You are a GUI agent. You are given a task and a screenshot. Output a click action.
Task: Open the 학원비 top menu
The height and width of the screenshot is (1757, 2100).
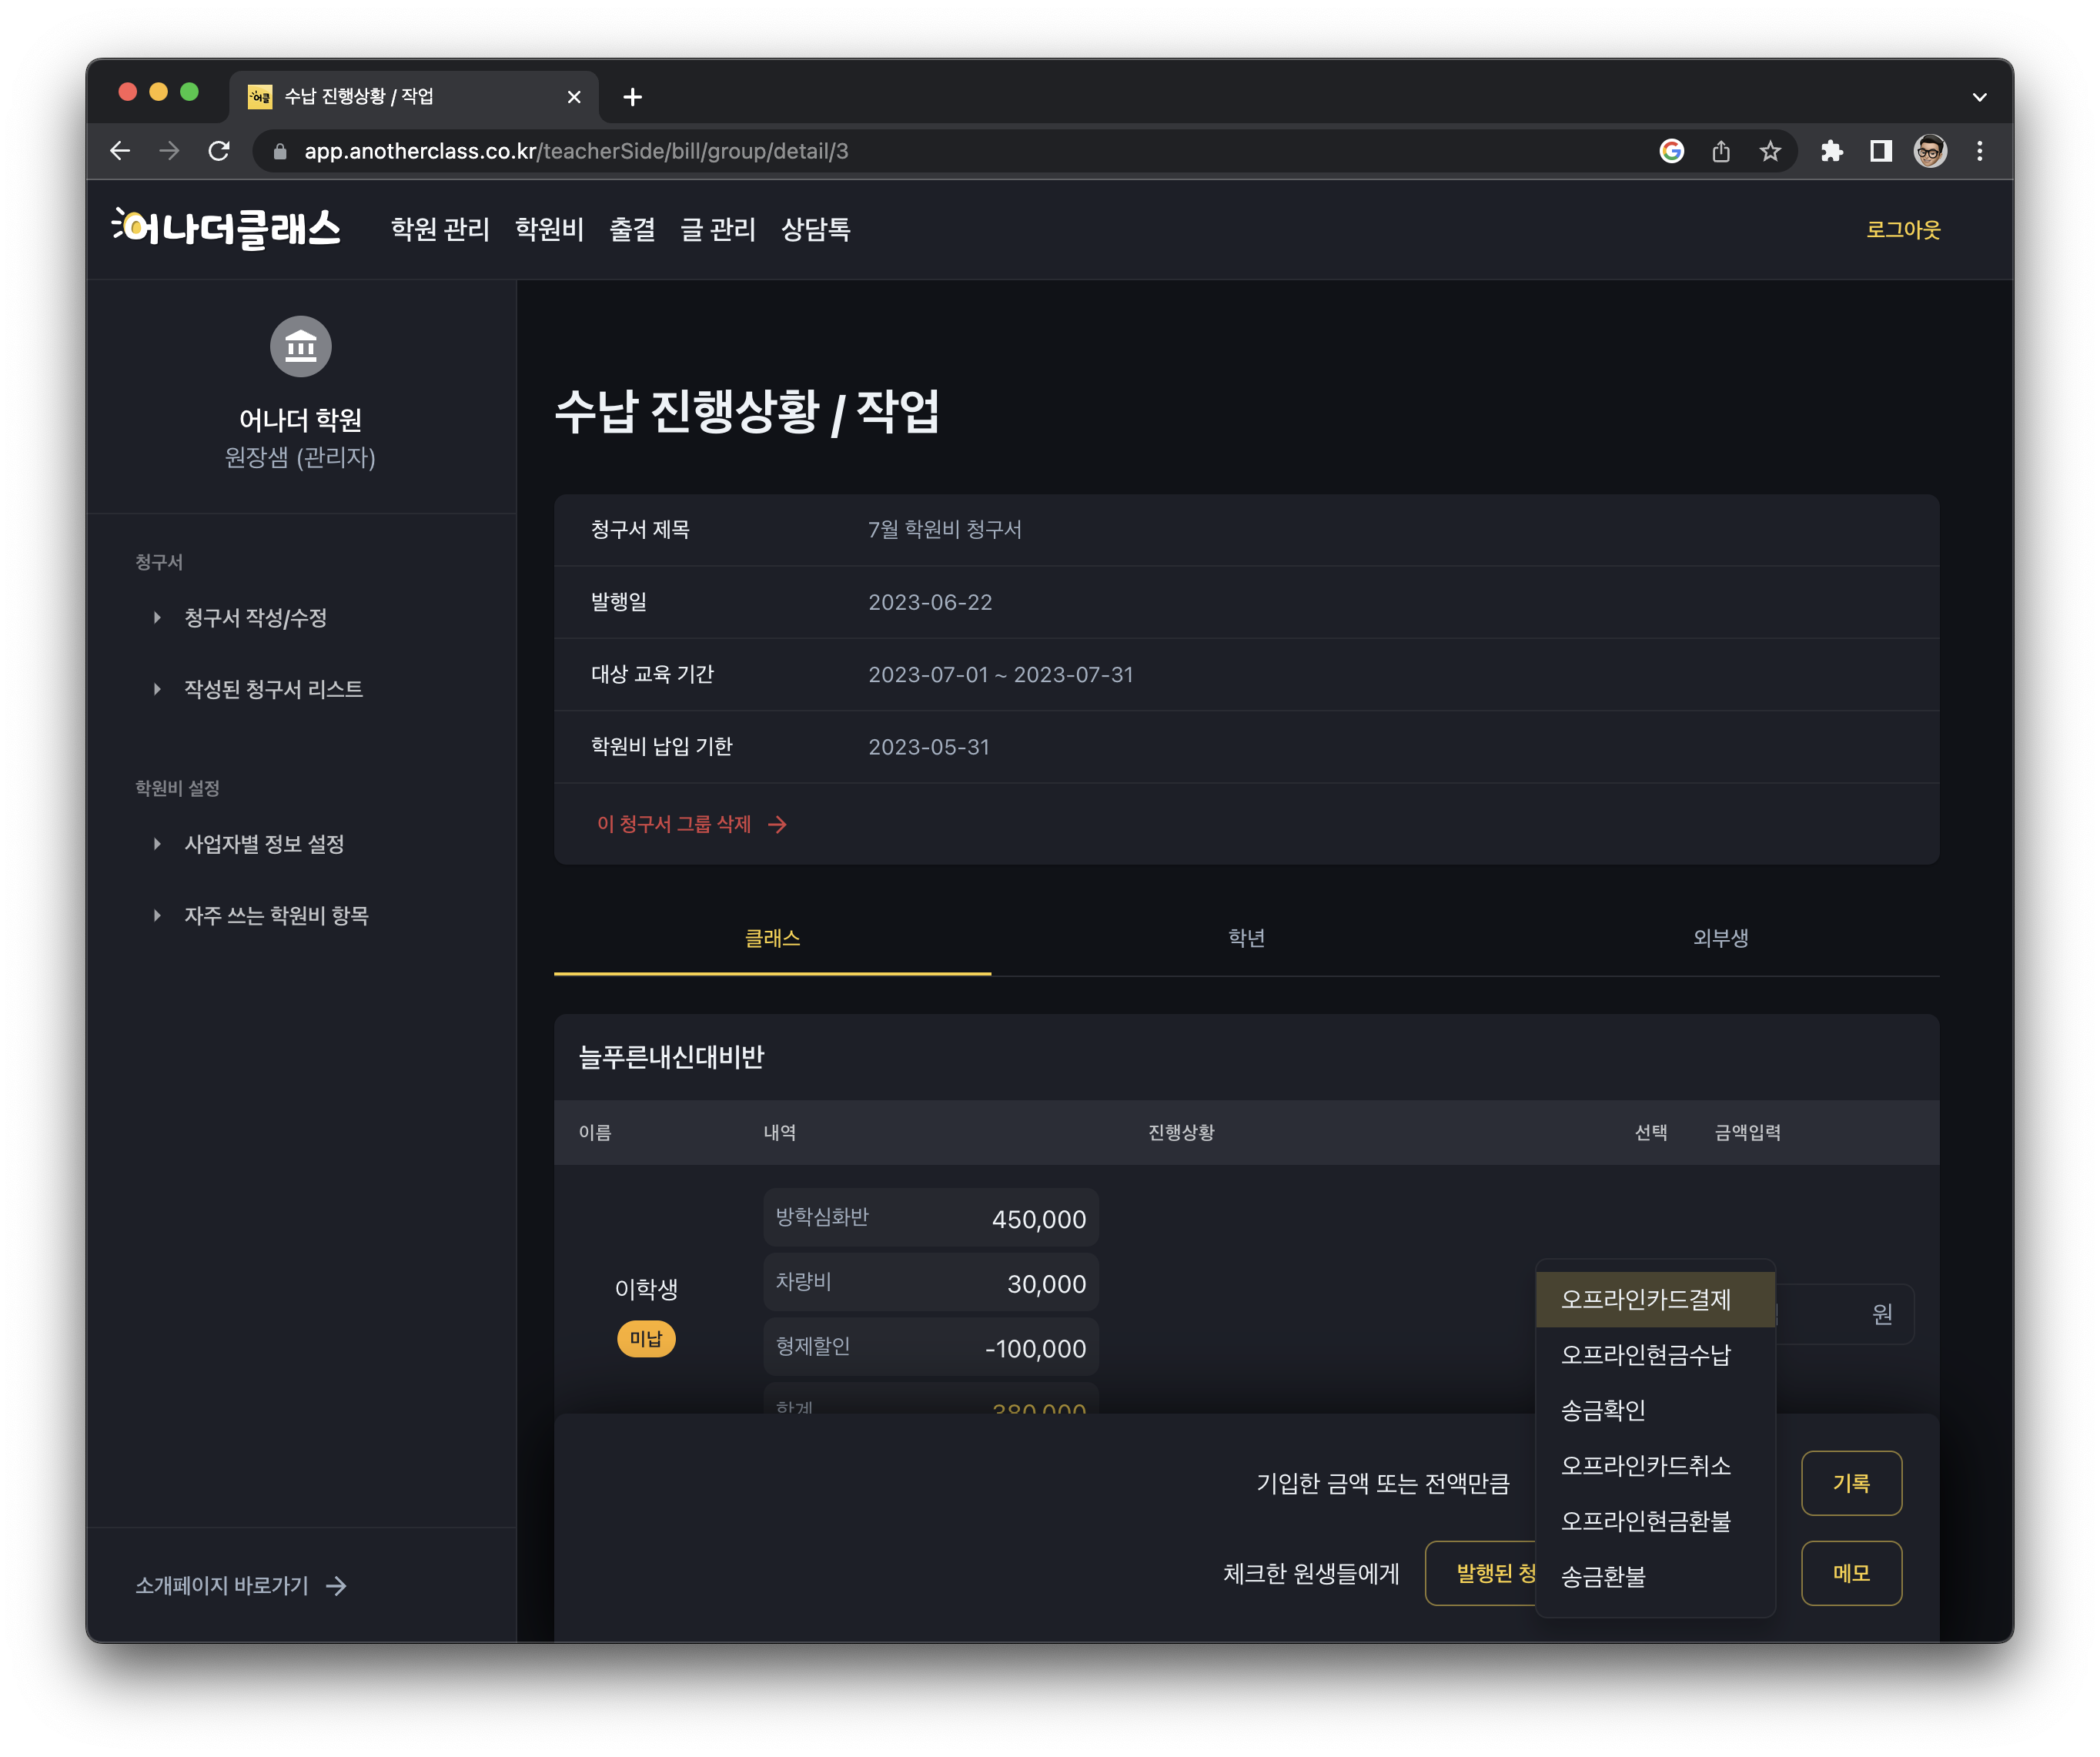pos(549,229)
